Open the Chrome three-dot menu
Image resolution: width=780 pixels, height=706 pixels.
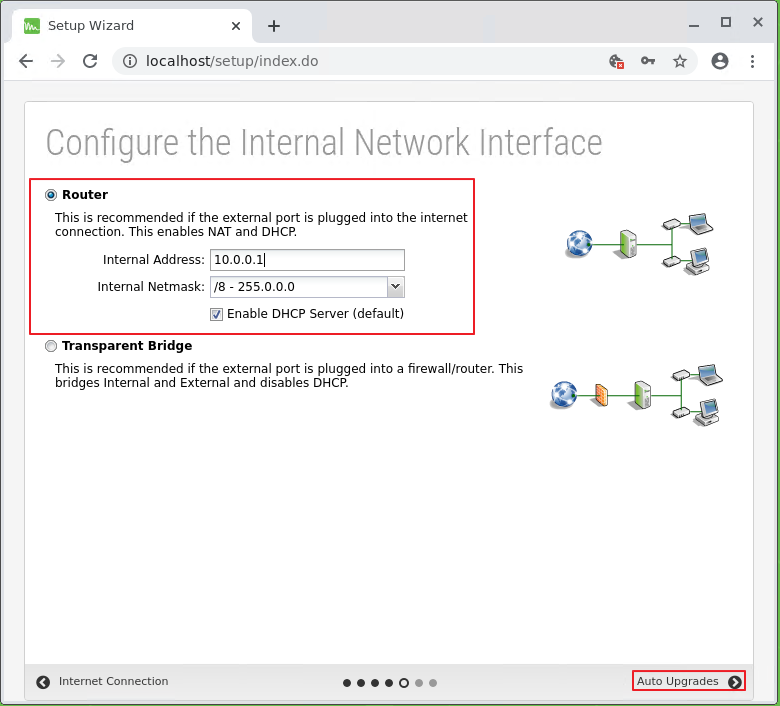tap(752, 61)
